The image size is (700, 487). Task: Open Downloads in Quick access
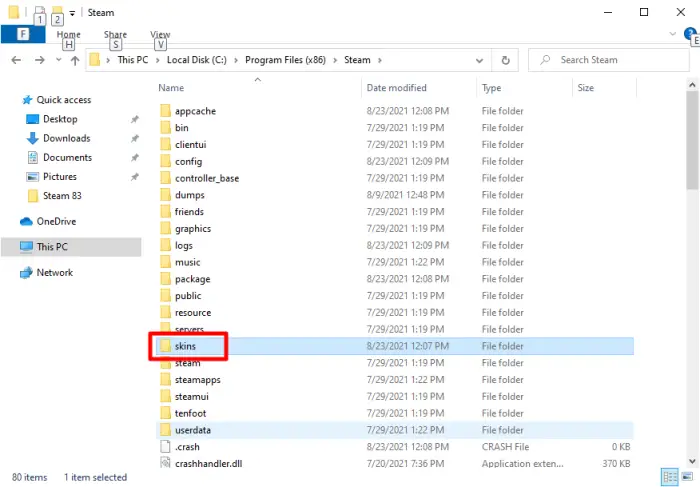tap(67, 138)
